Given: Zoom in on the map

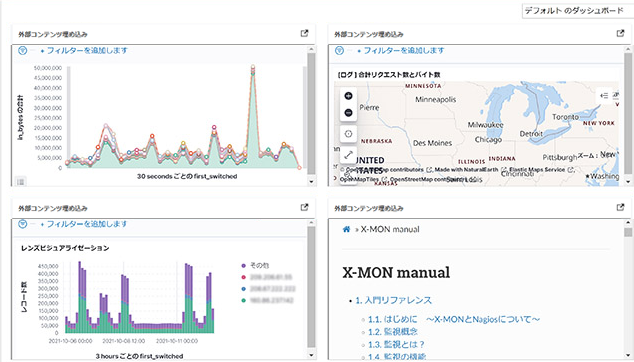Looking at the screenshot, I should point(348,96).
